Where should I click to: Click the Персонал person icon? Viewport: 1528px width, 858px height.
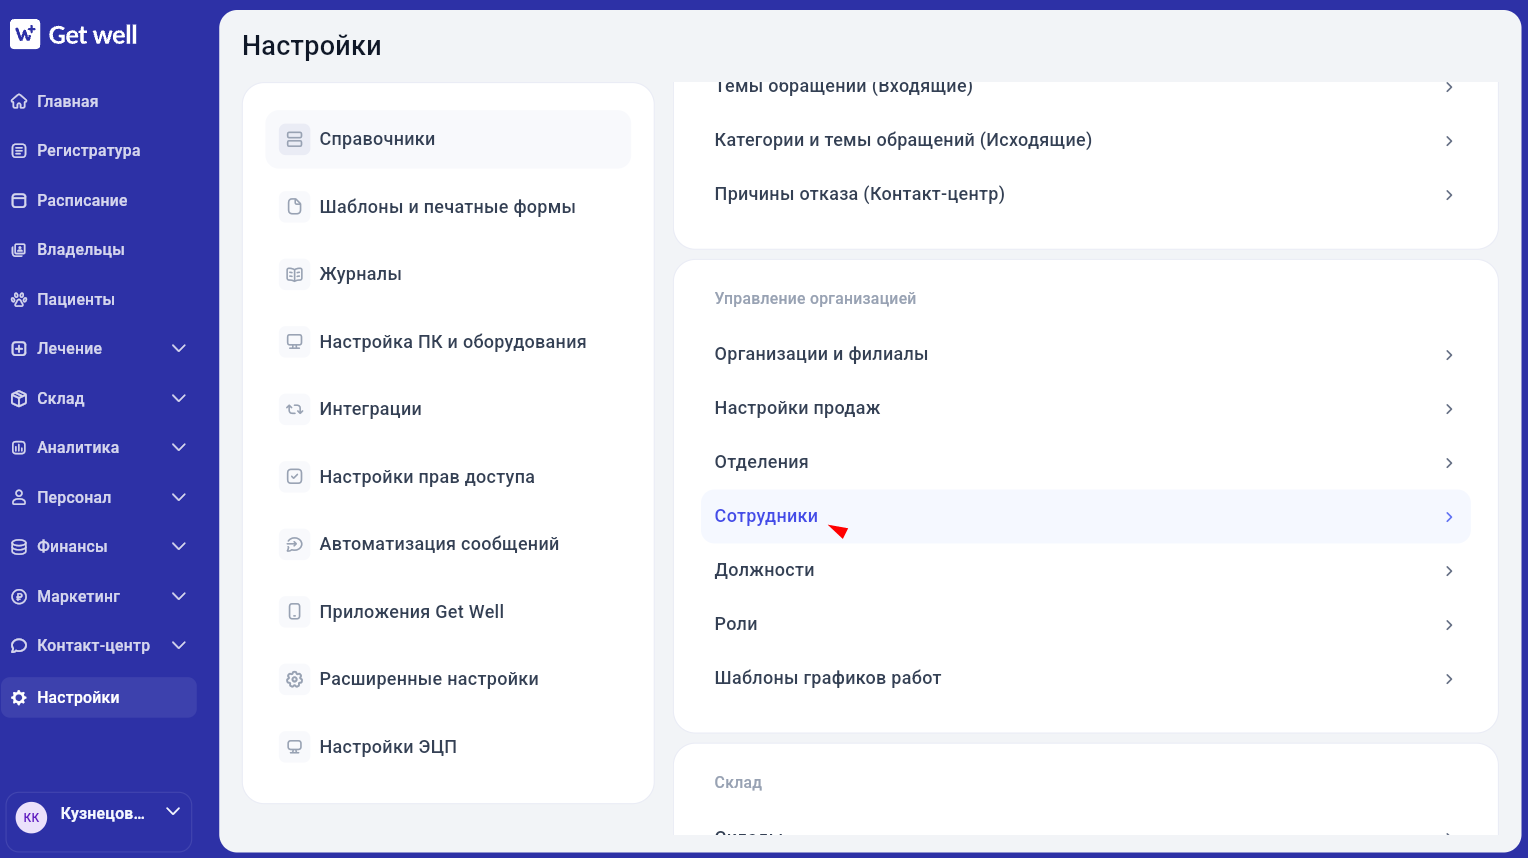coord(19,497)
